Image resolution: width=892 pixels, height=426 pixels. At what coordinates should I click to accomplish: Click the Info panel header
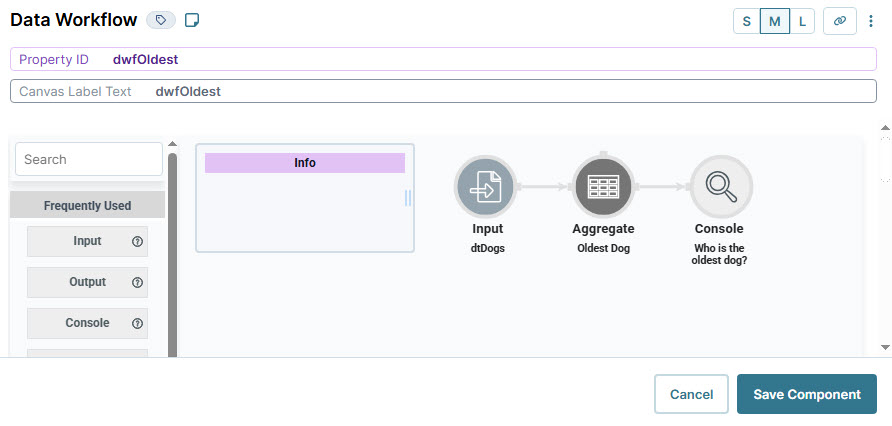305,163
